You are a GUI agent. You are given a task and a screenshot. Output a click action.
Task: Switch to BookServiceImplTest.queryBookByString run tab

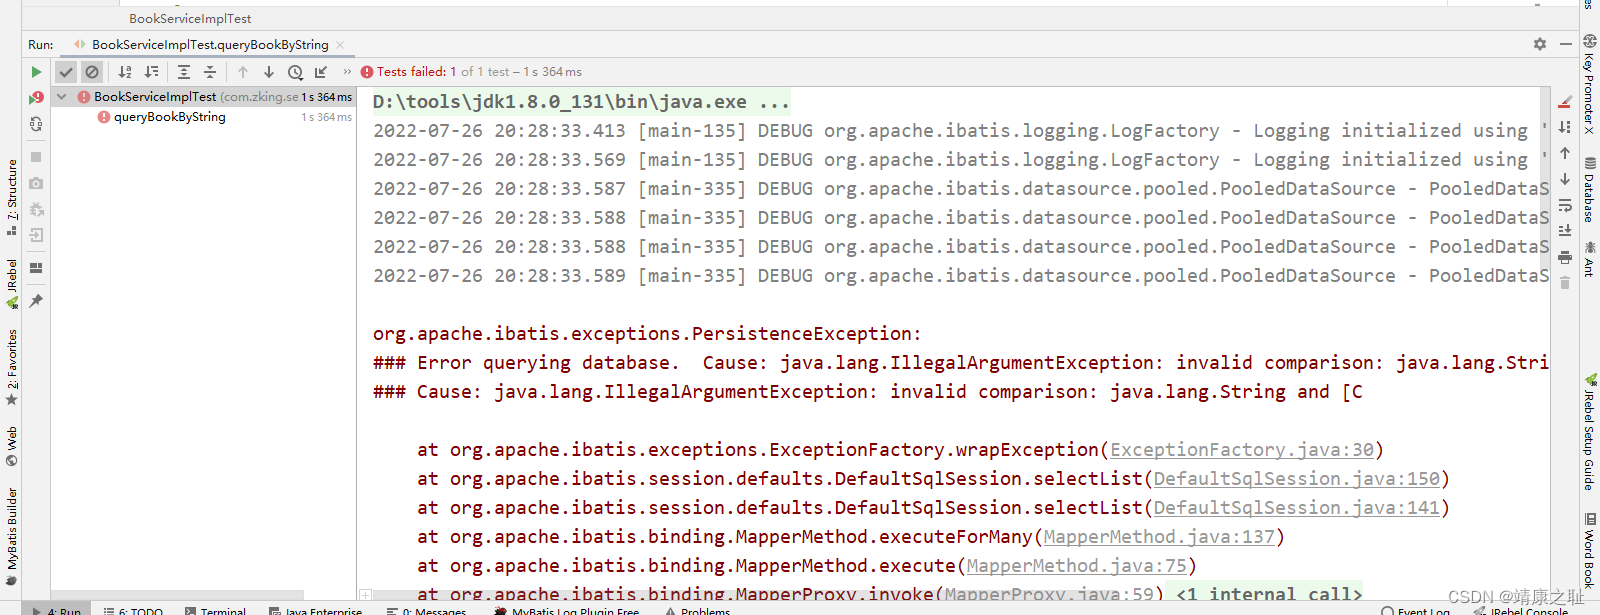pyautogui.click(x=210, y=45)
